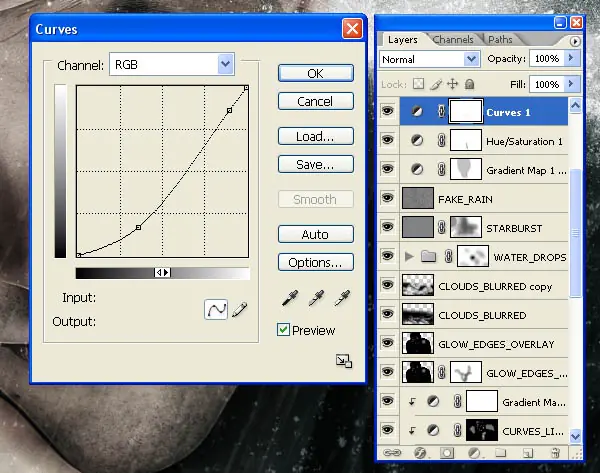The width and height of the screenshot is (600, 473).
Task: Switch to the Channels tab
Action: point(453,39)
